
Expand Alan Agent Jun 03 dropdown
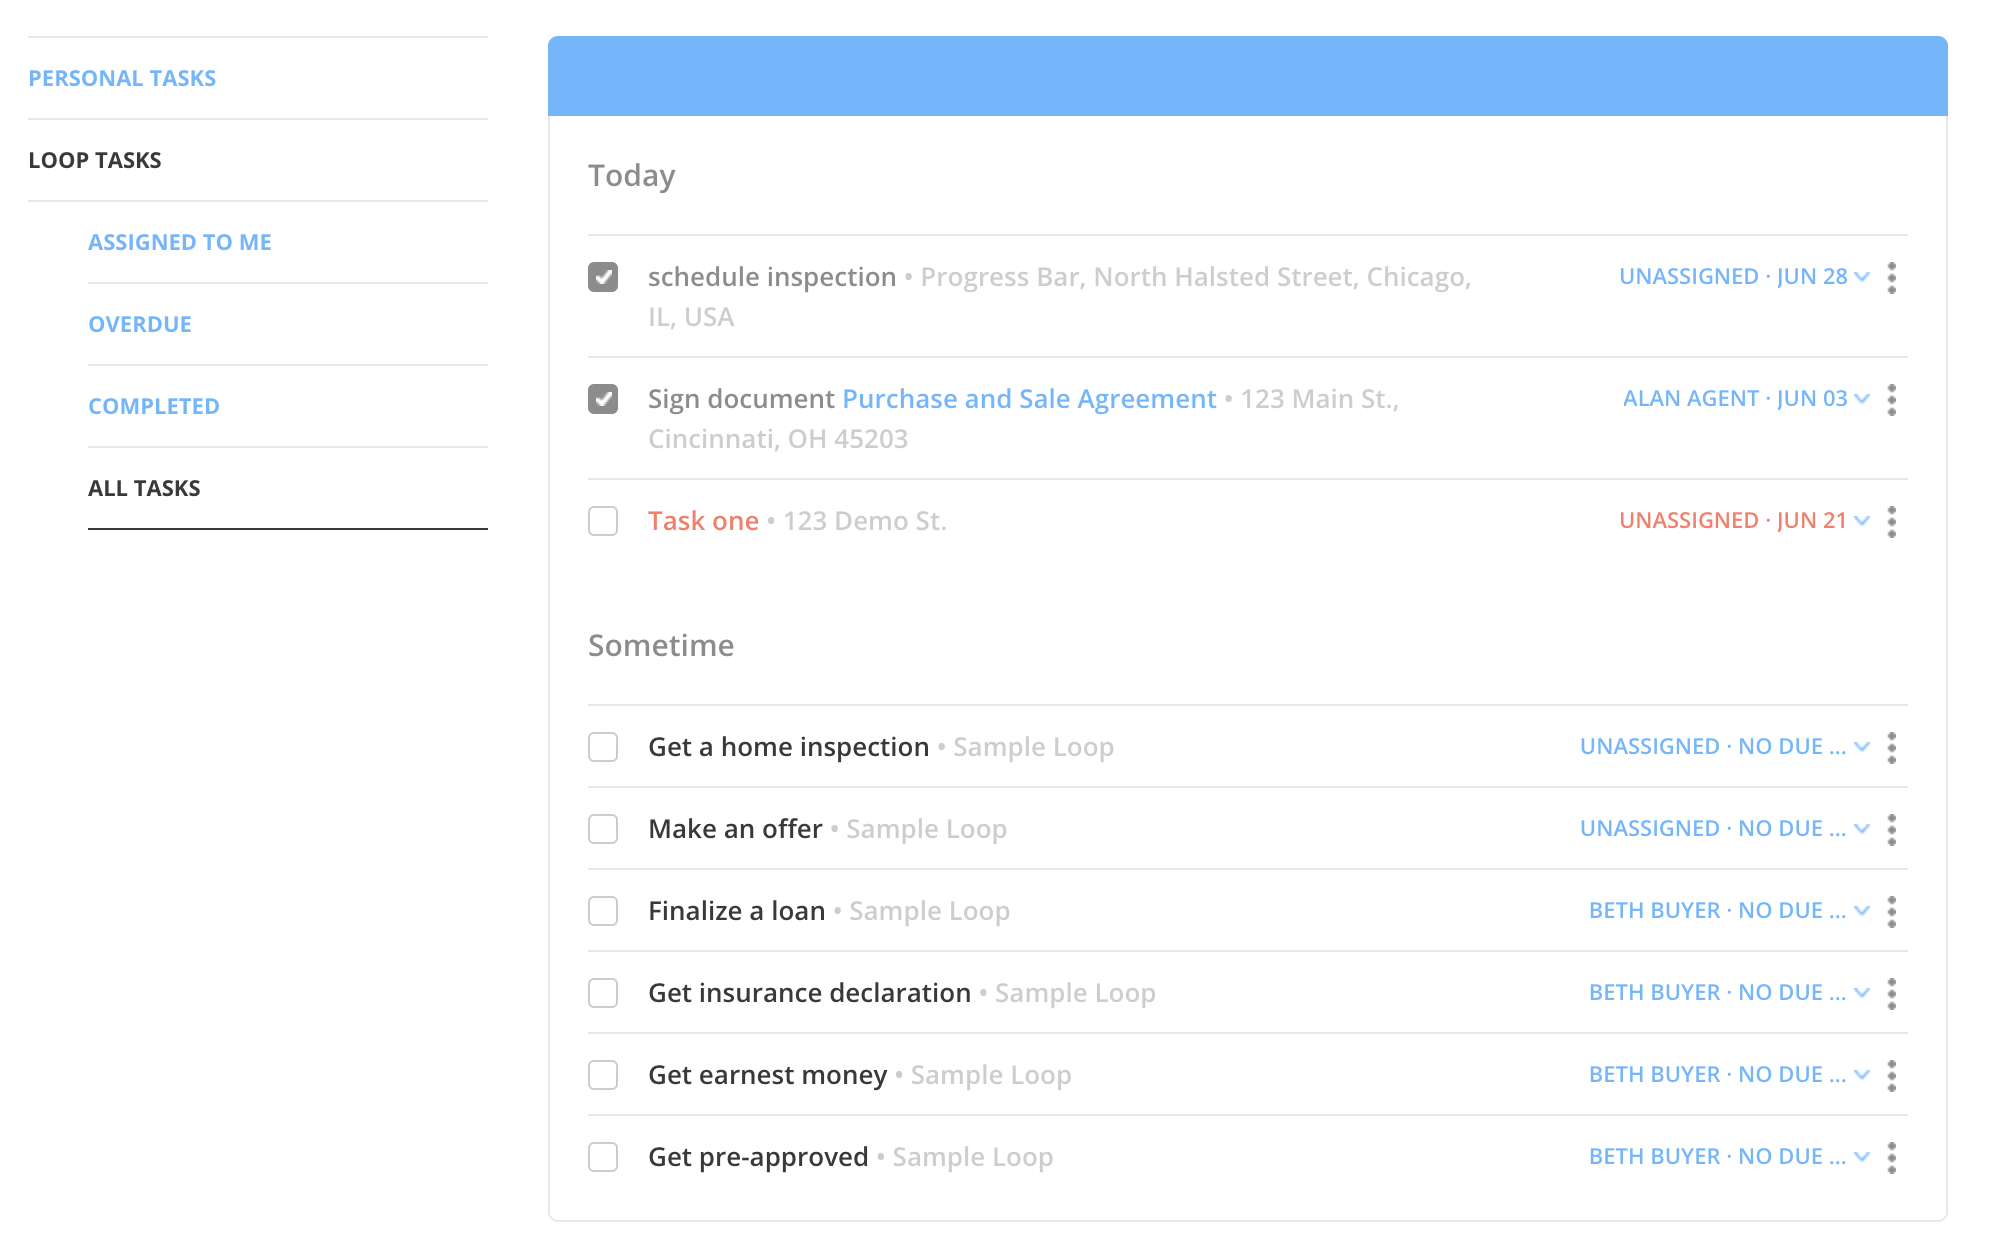1745,399
